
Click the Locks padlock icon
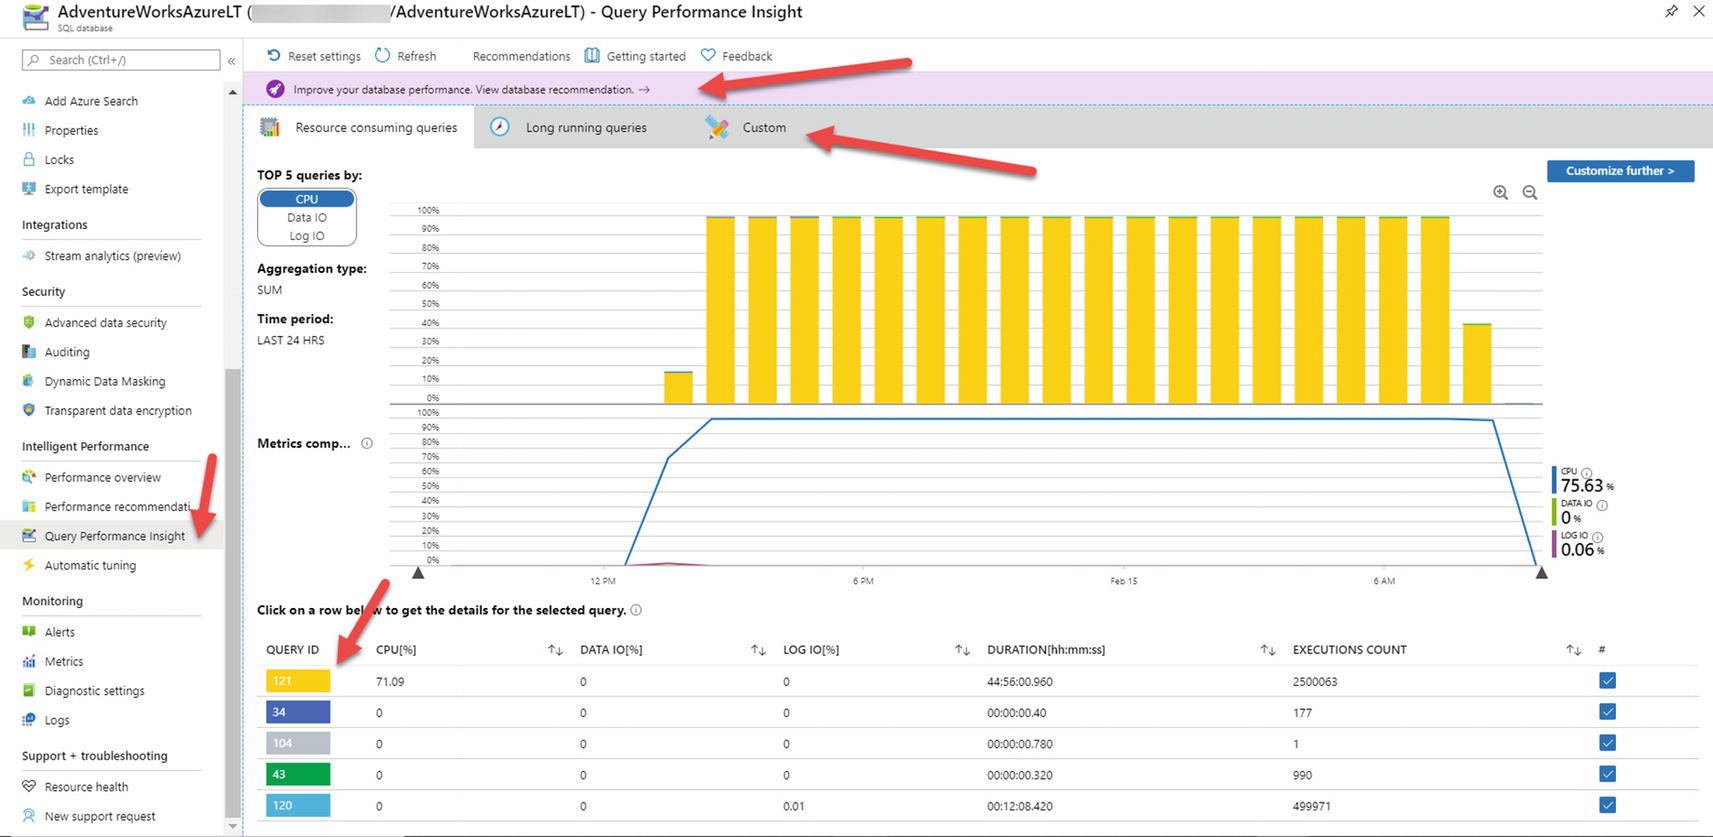[29, 159]
